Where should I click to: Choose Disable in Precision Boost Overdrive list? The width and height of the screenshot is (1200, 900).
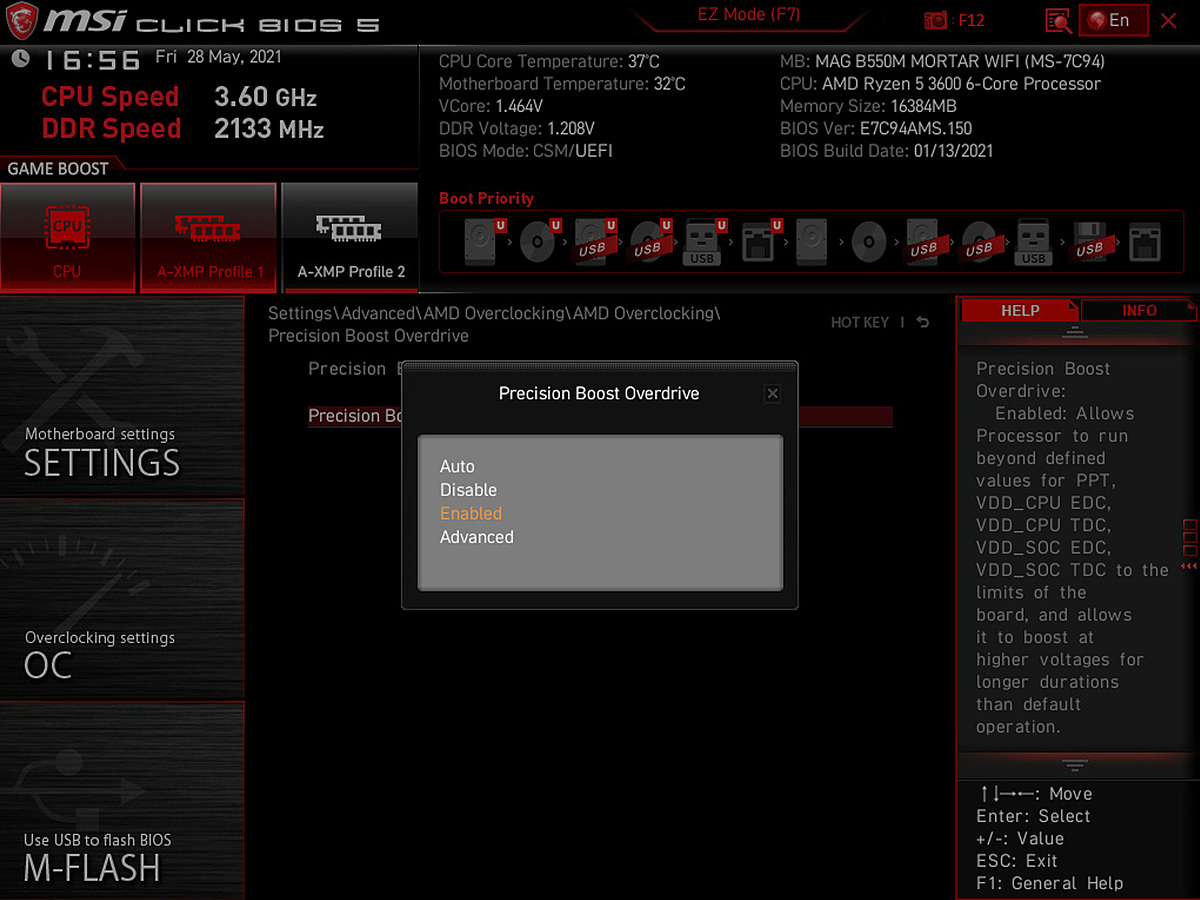point(468,490)
